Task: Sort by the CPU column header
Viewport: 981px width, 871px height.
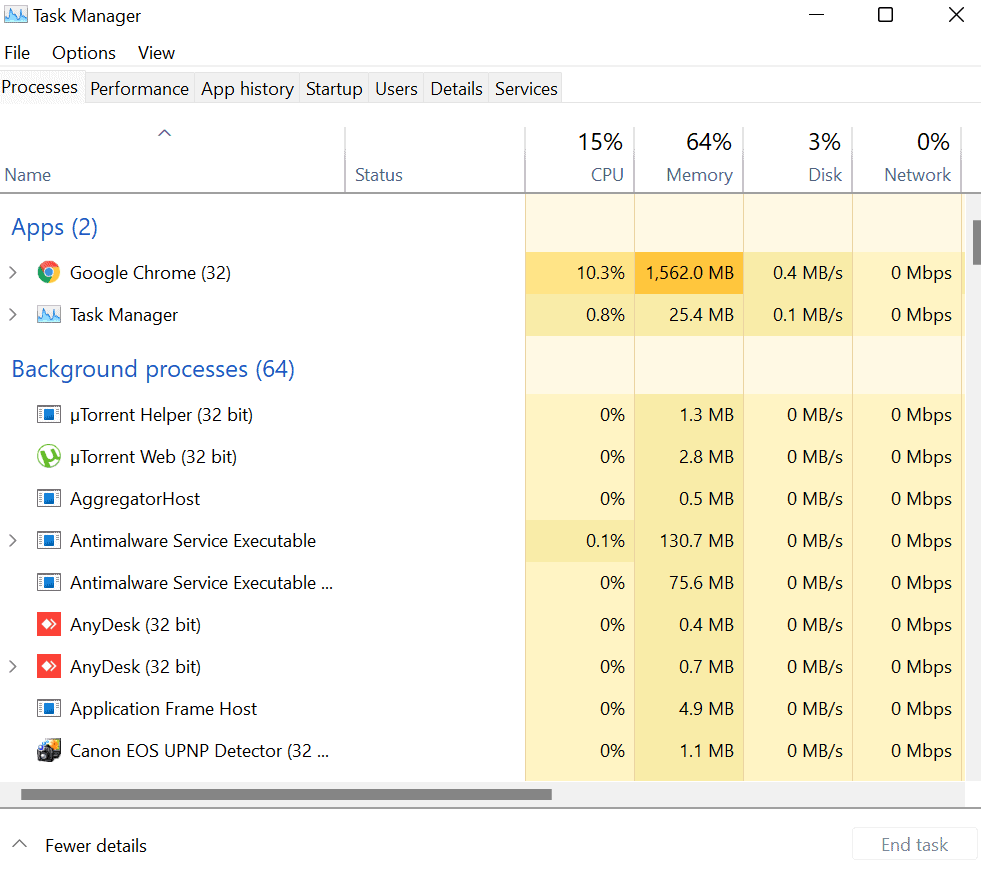Action: (x=580, y=160)
